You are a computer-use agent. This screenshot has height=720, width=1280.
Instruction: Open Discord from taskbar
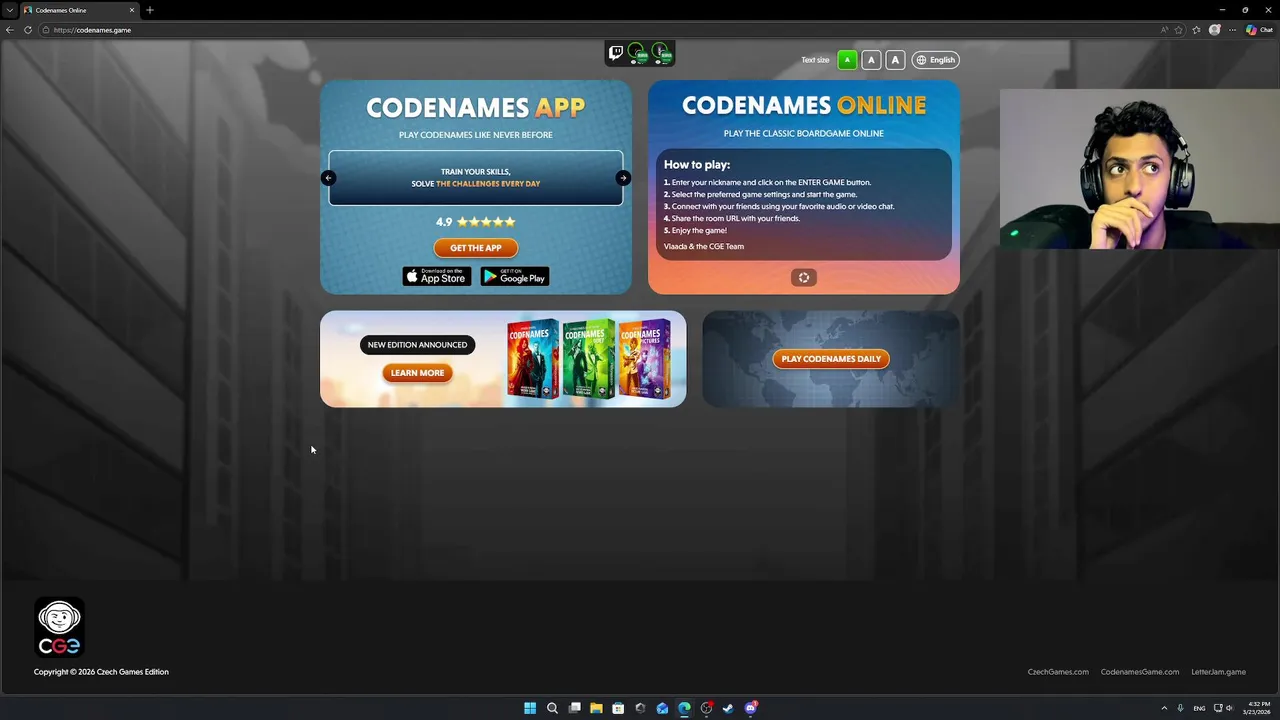pyautogui.click(x=750, y=708)
